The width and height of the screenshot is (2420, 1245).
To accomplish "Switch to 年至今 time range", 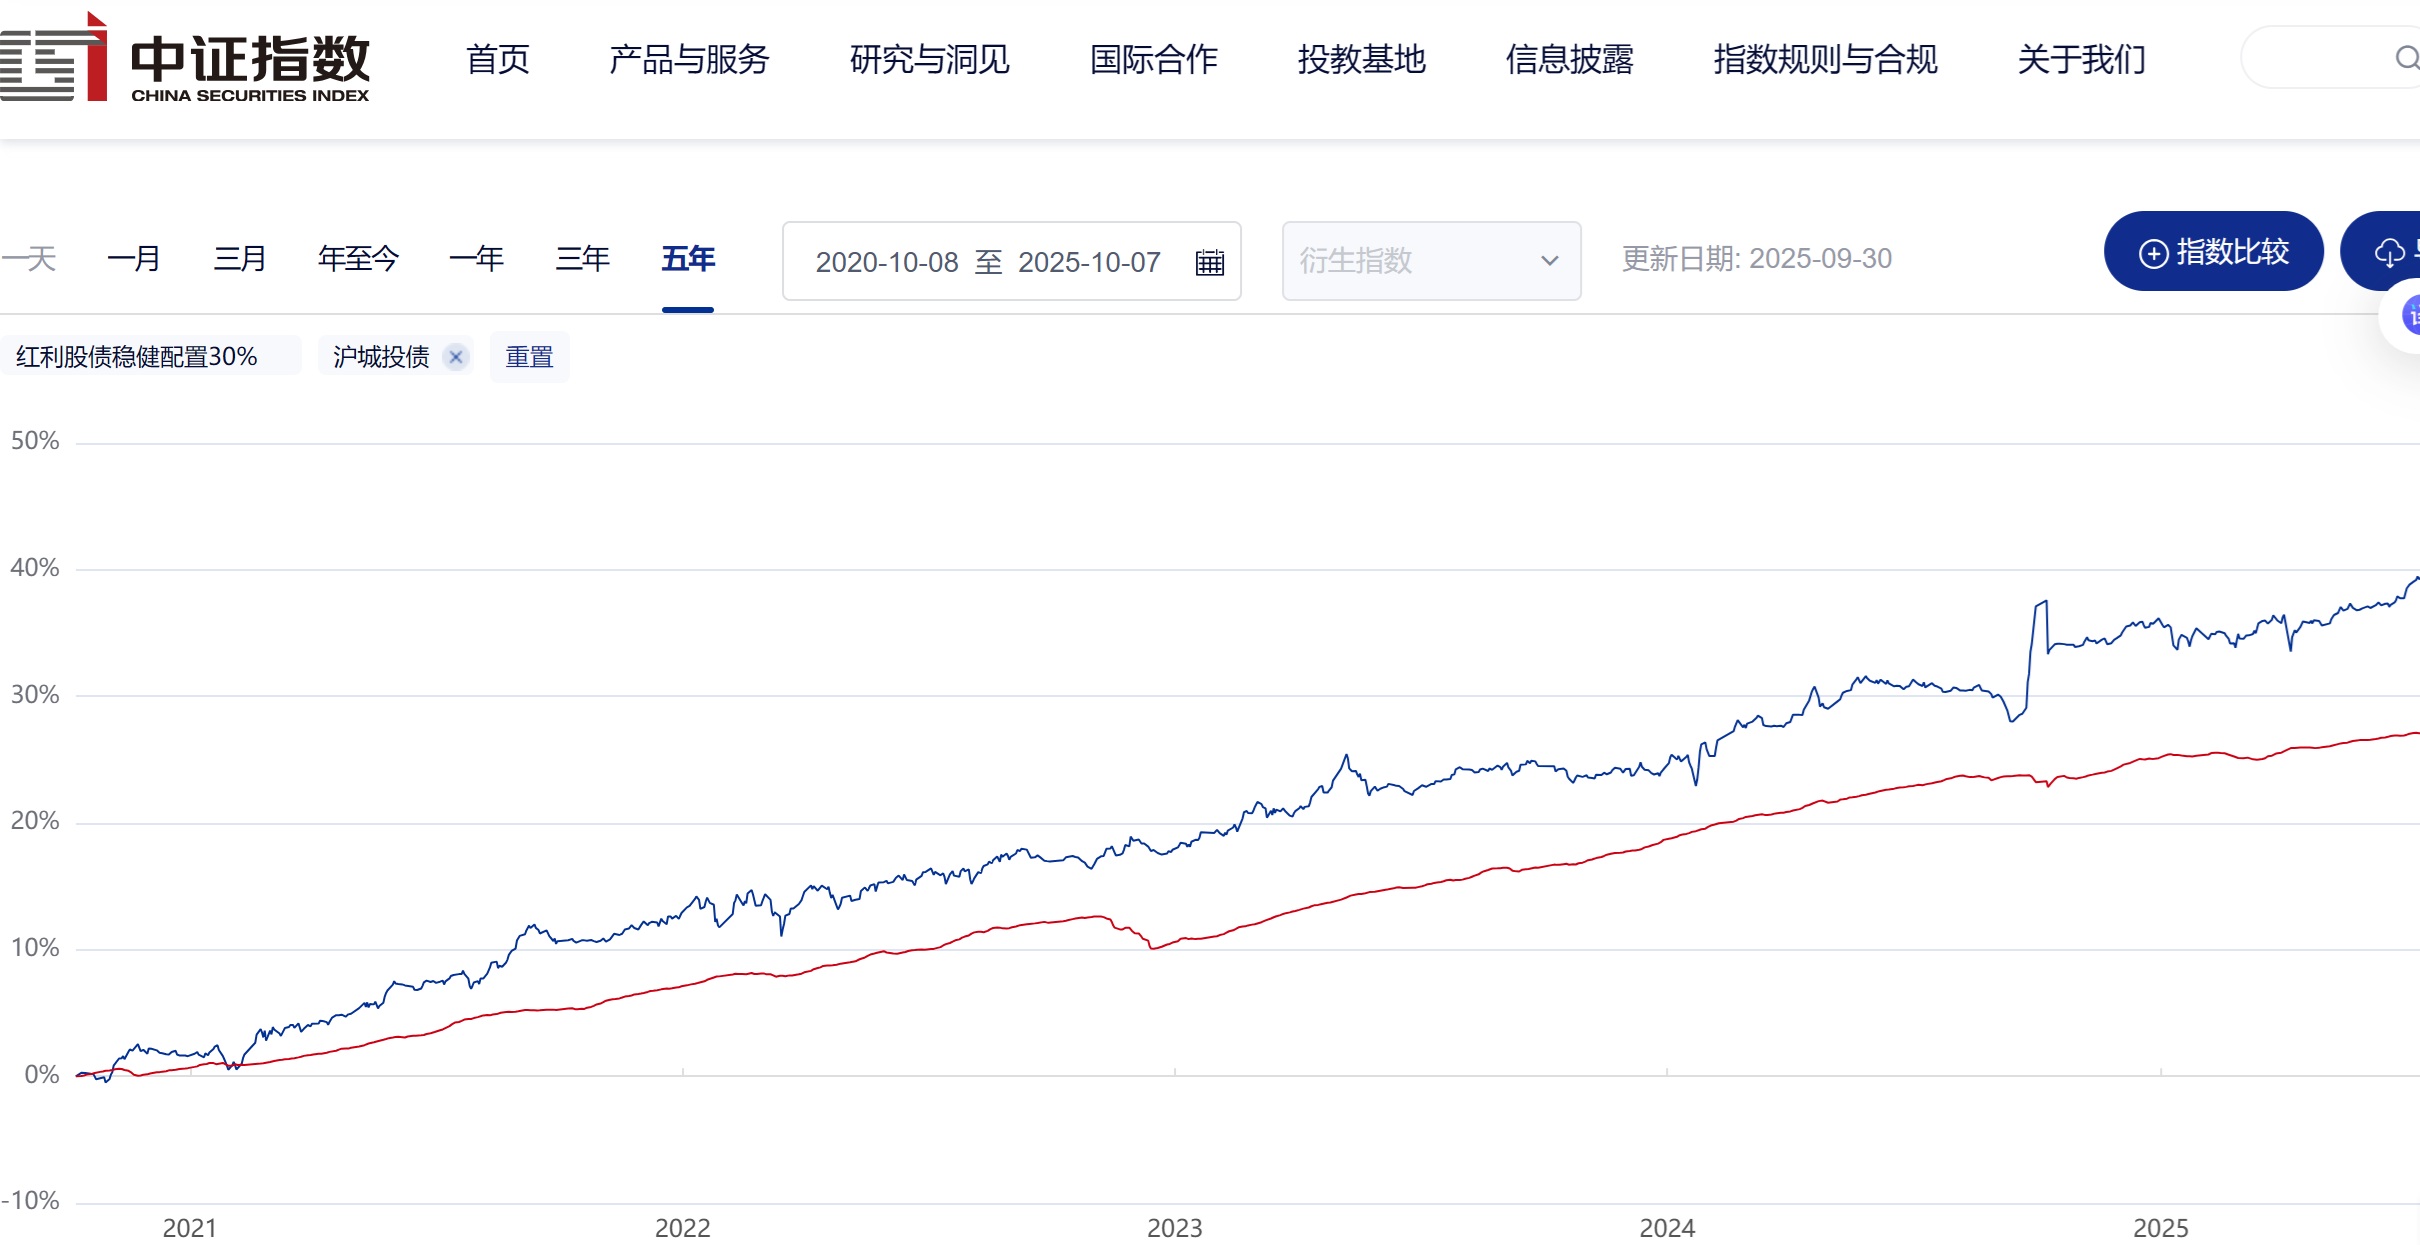I will click(x=358, y=259).
